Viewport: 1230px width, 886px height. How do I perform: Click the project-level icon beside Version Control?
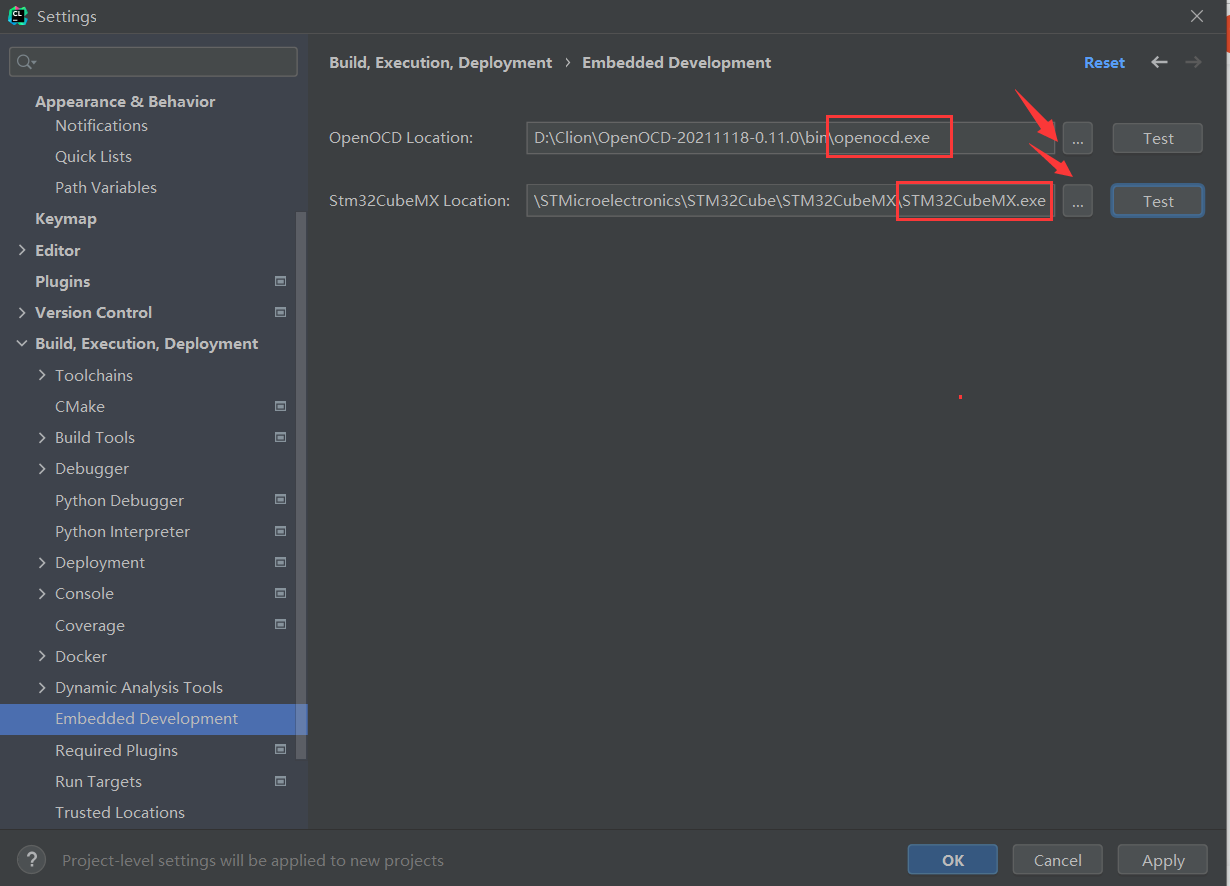tap(281, 313)
